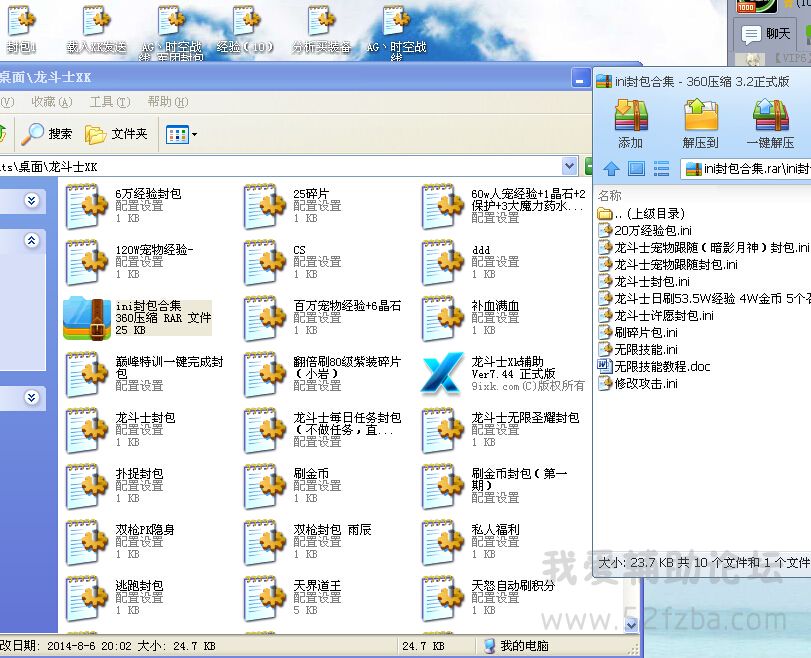Screen dimensions: 811x658
Task: Select the 龙斗士无限圣耀封包 file icon
Action: click(x=442, y=430)
